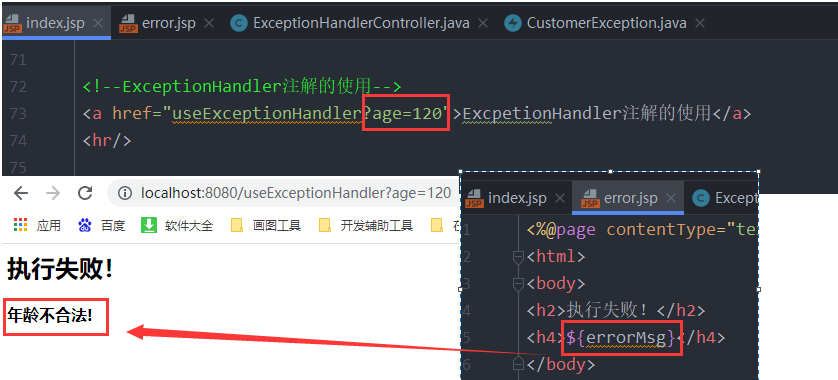
Task: Click <h2>执行失败！ line in error.jsp
Action: (x=616, y=310)
